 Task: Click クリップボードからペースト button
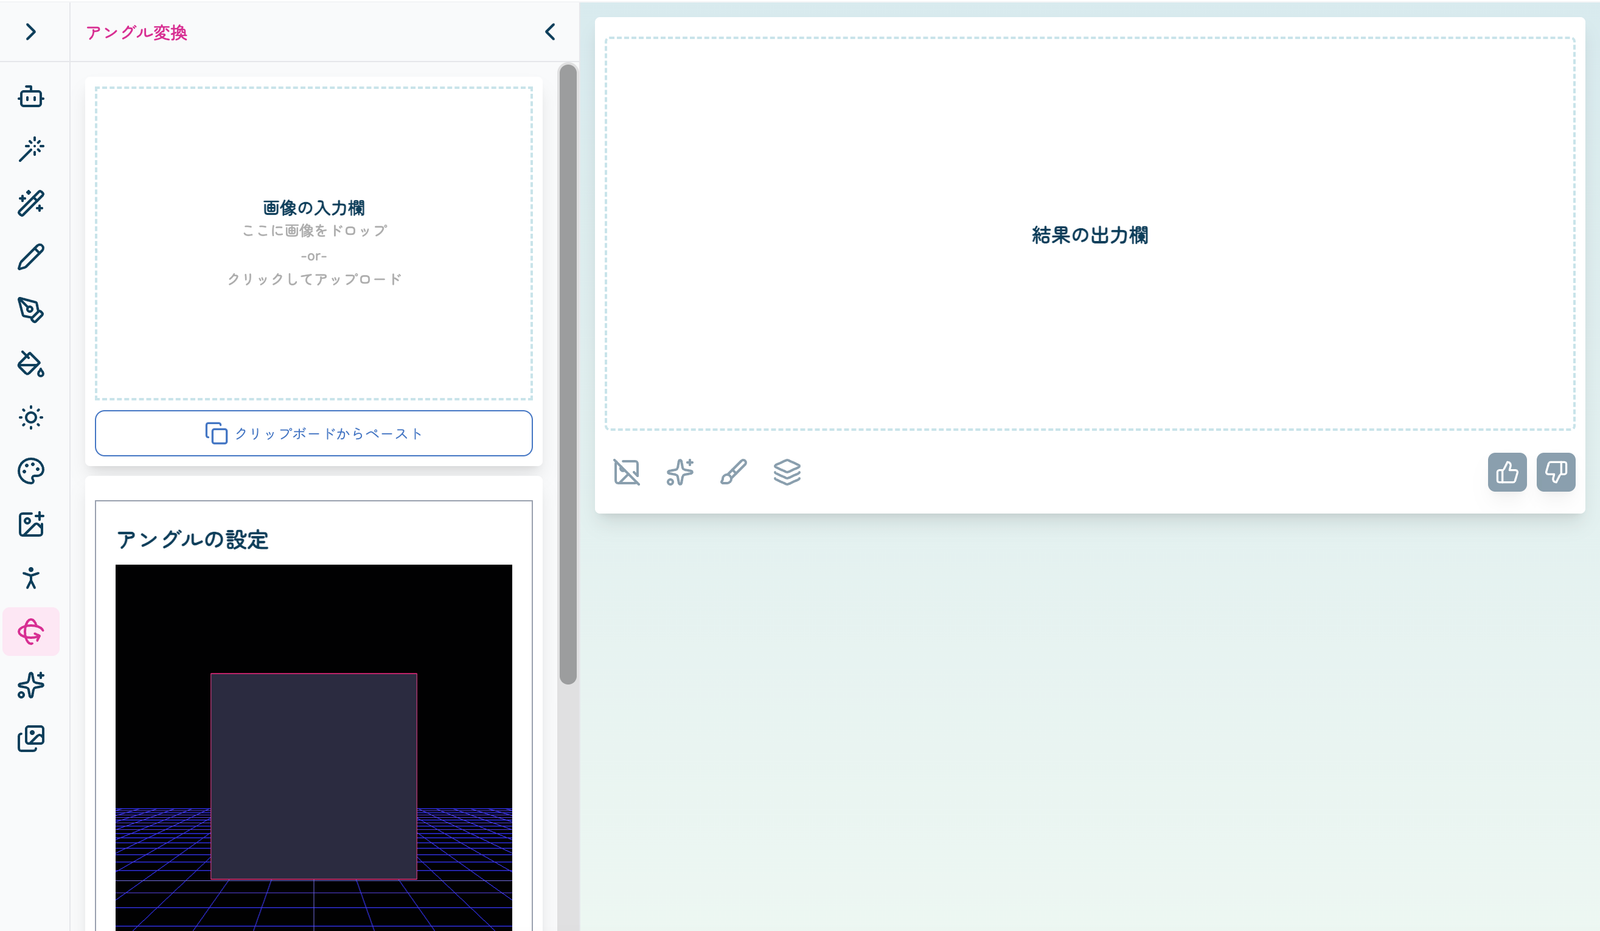pyautogui.click(x=313, y=433)
